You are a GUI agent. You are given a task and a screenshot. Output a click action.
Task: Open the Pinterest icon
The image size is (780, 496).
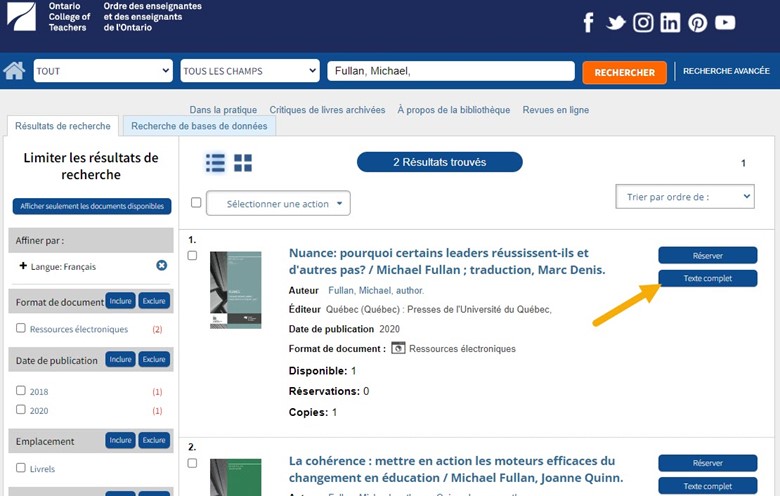[697, 22]
